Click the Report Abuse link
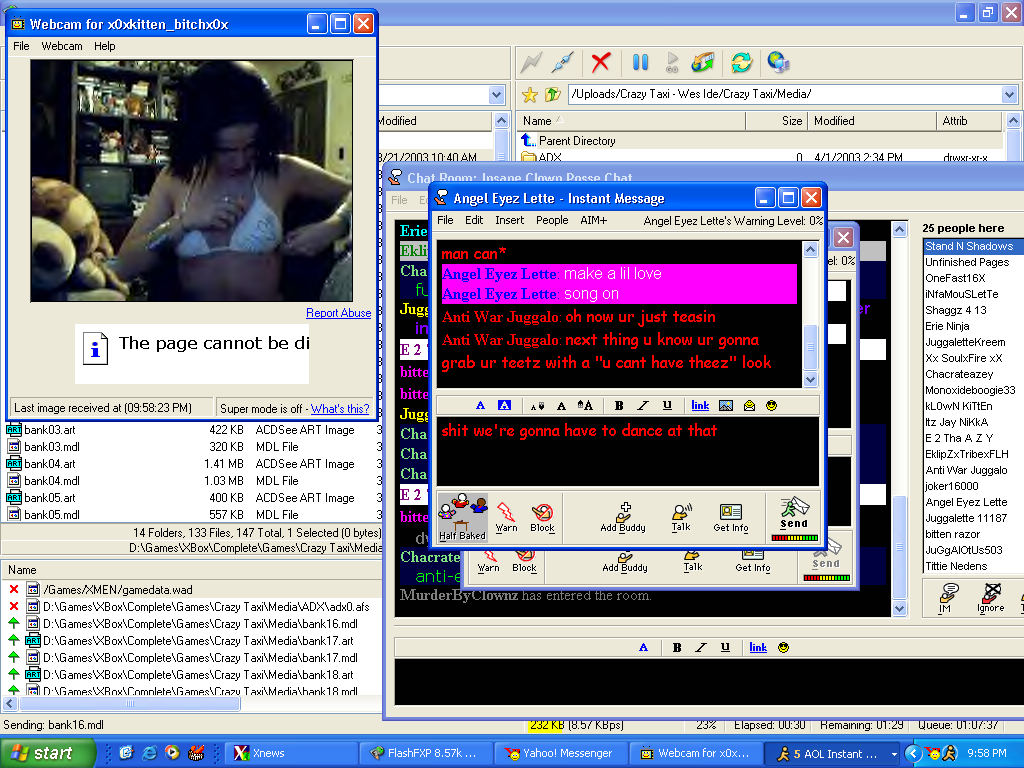Viewport: 1024px width, 768px height. coord(338,313)
